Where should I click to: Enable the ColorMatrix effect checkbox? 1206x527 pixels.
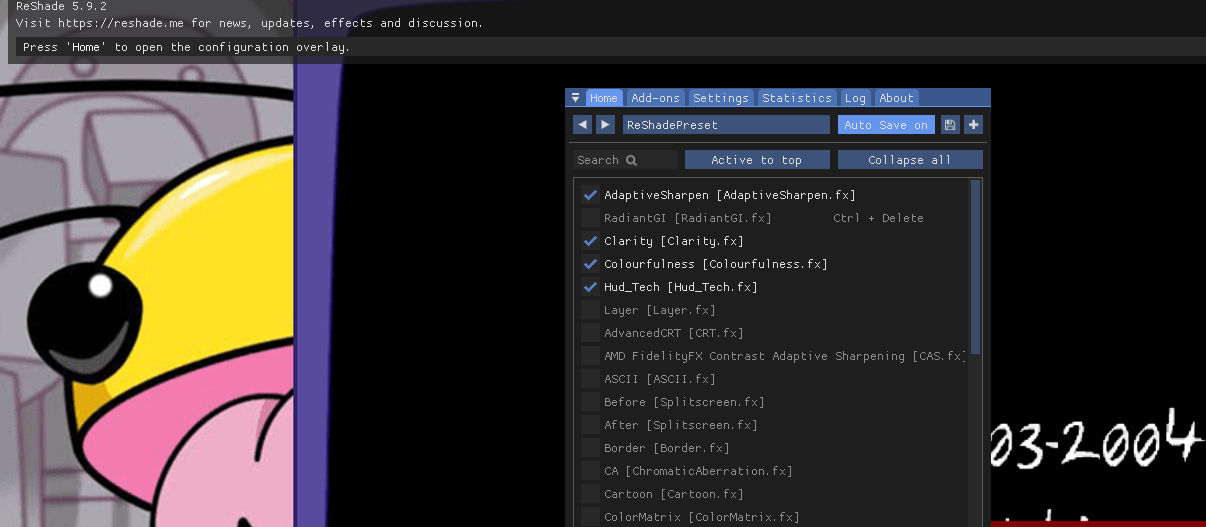[590, 517]
